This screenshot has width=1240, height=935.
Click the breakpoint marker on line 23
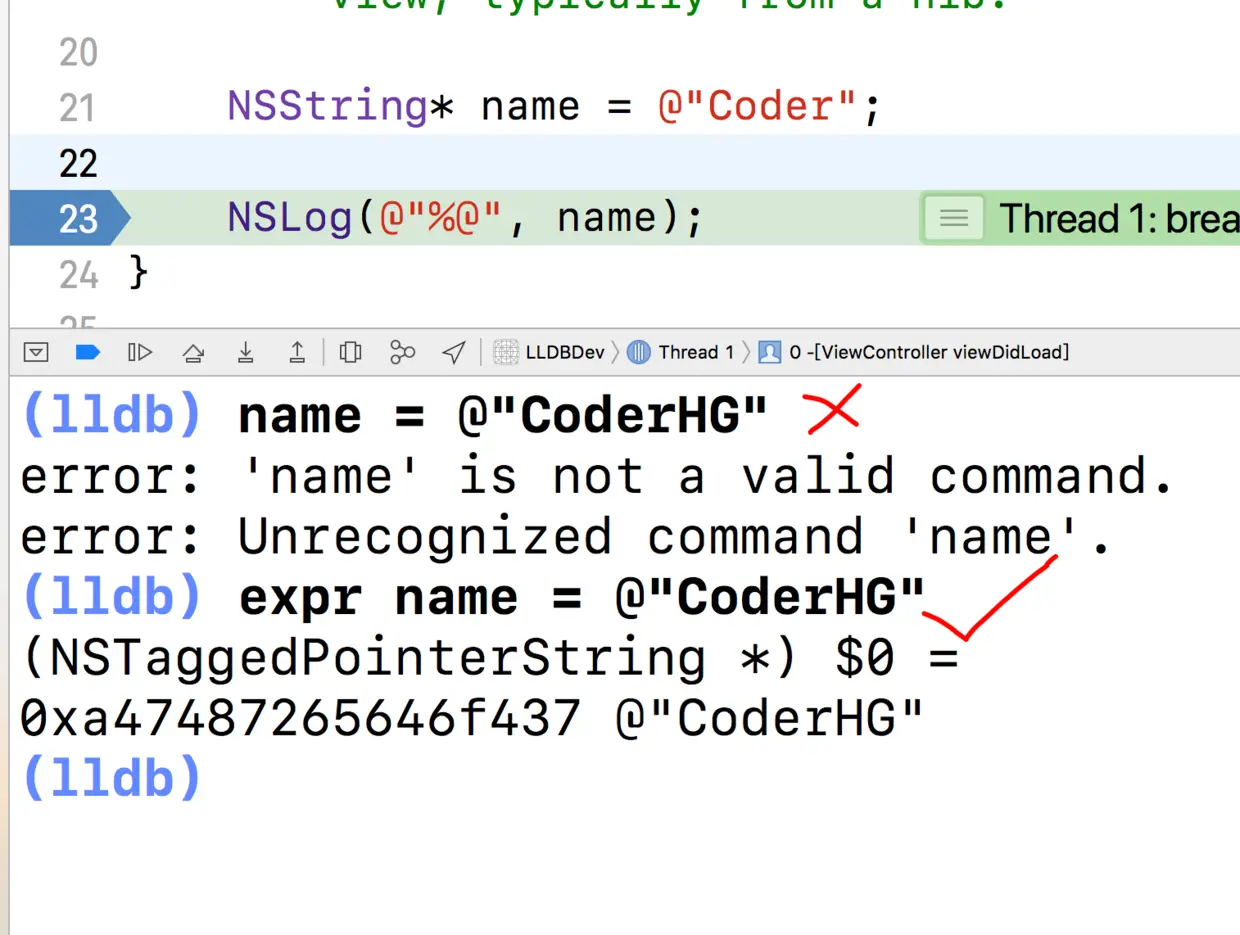tap(69, 218)
